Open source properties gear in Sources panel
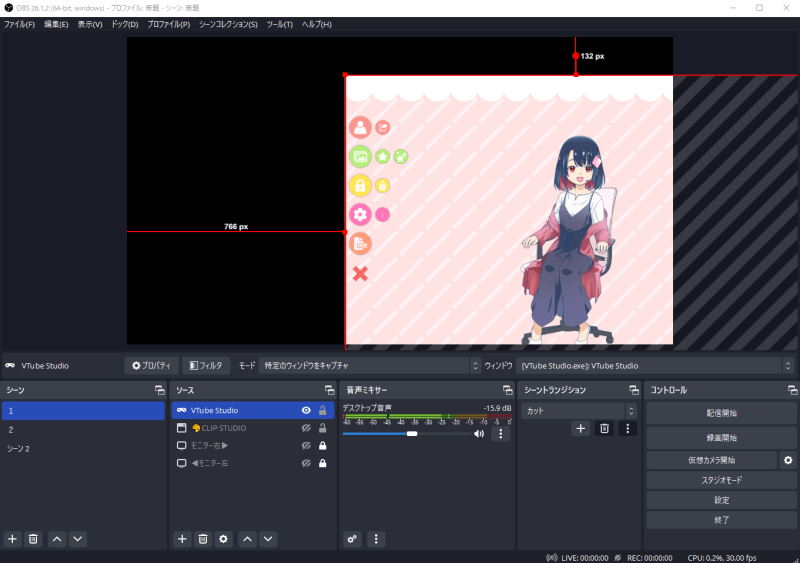The height and width of the screenshot is (563, 800). 223,539
